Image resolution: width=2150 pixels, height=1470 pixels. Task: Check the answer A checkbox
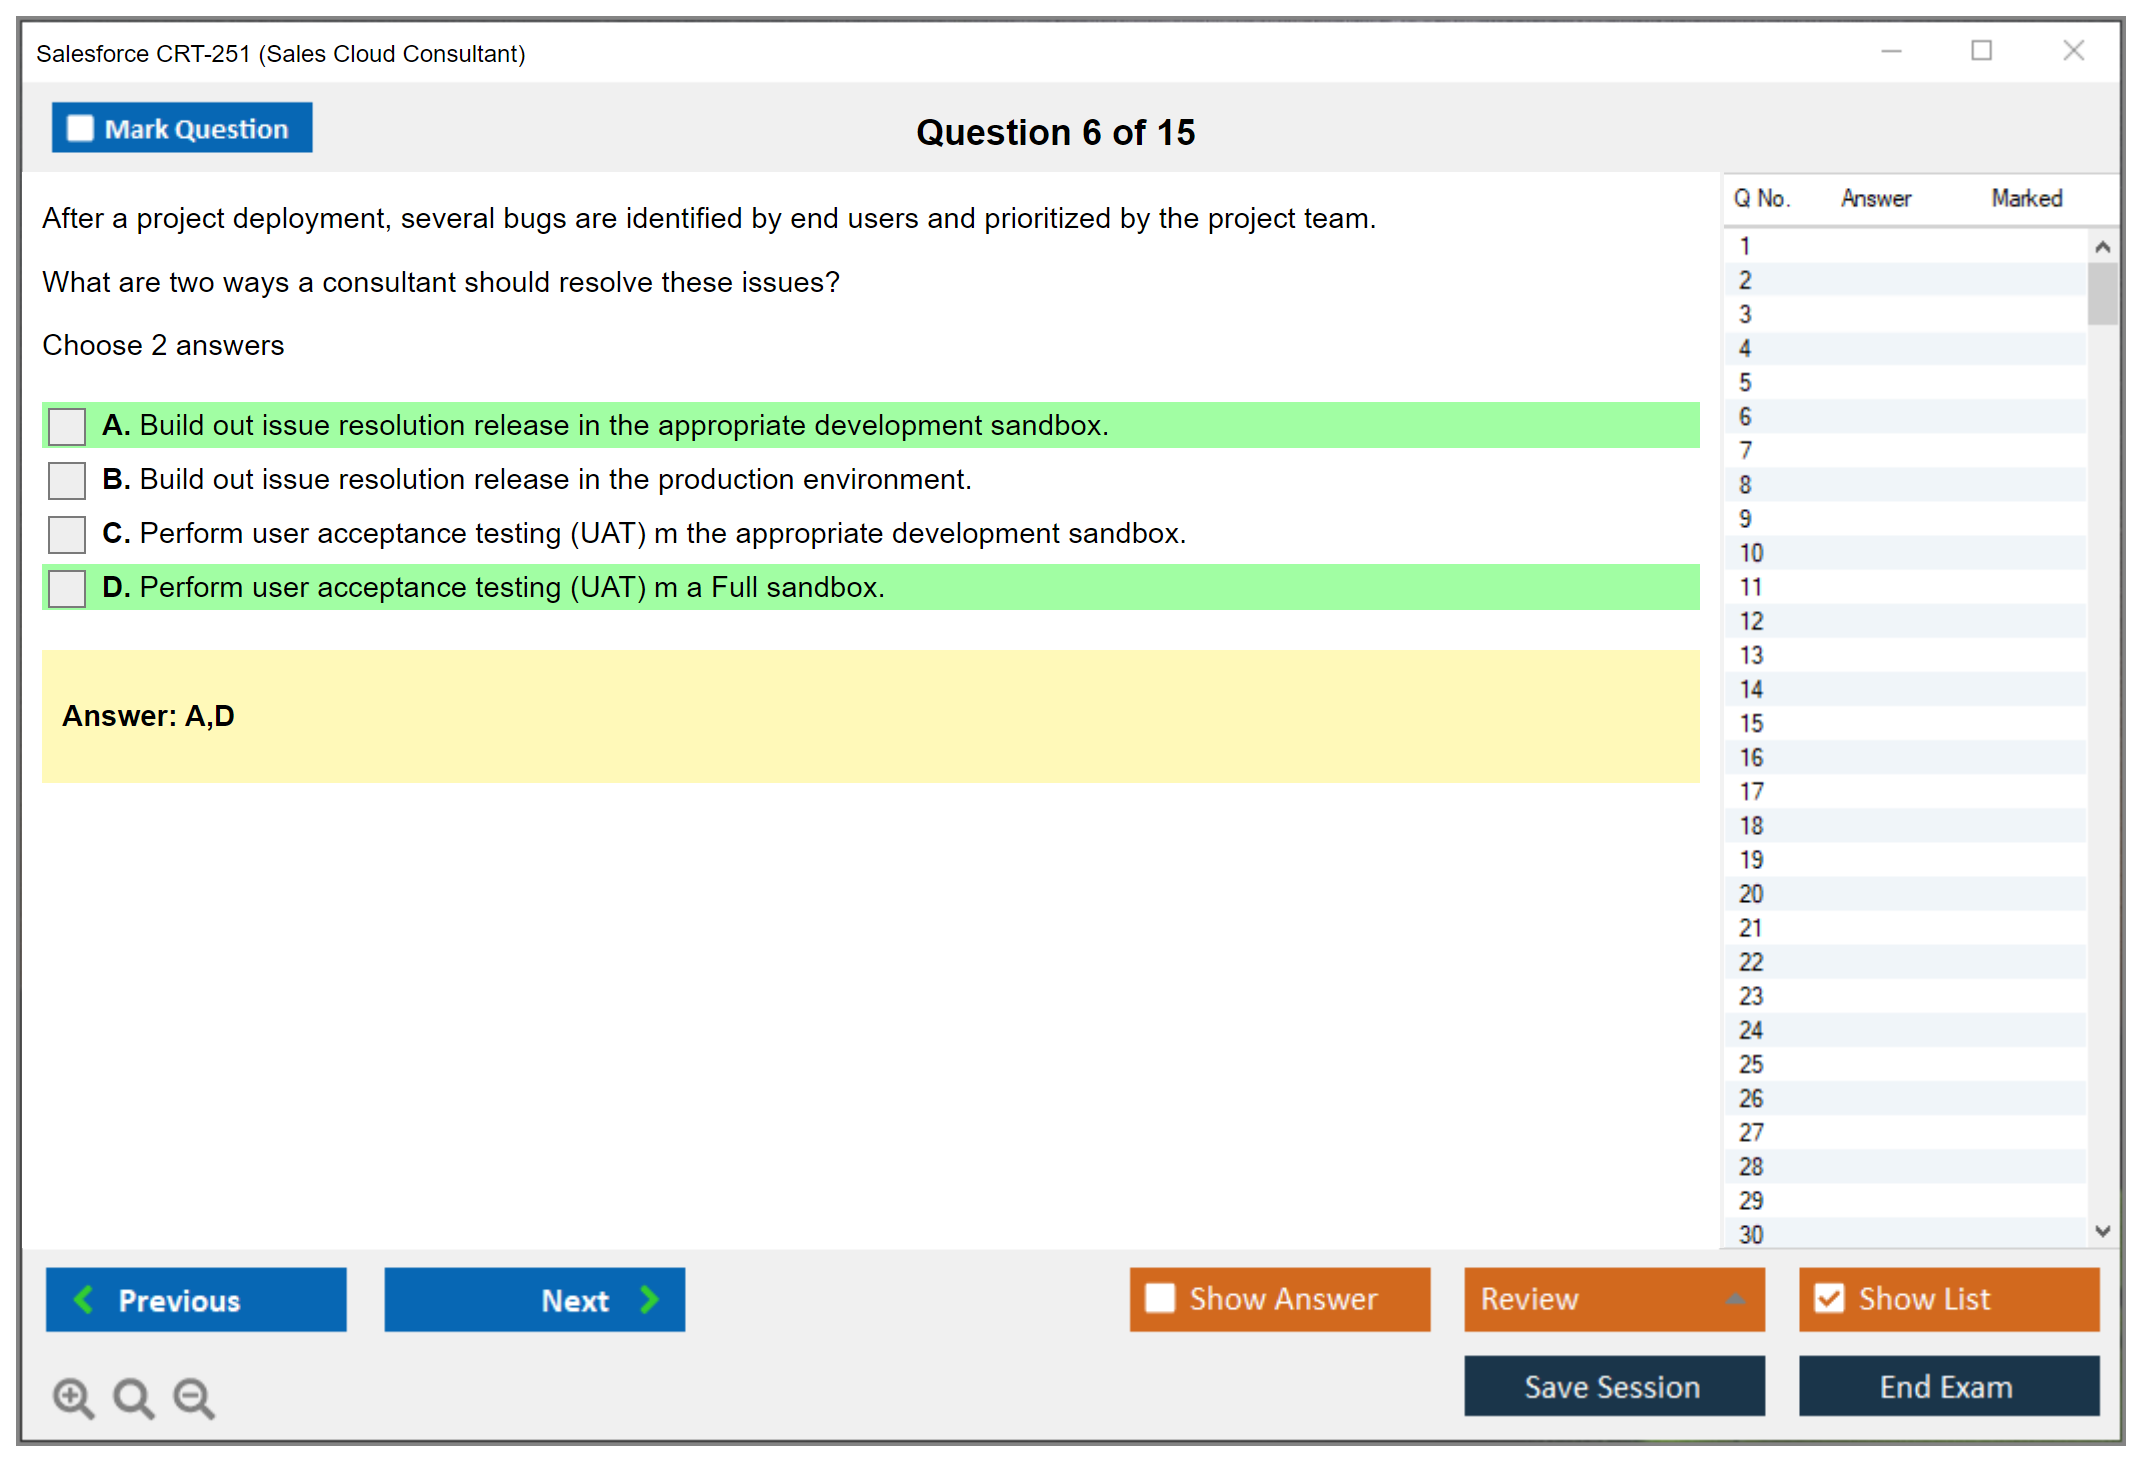[67, 426]
